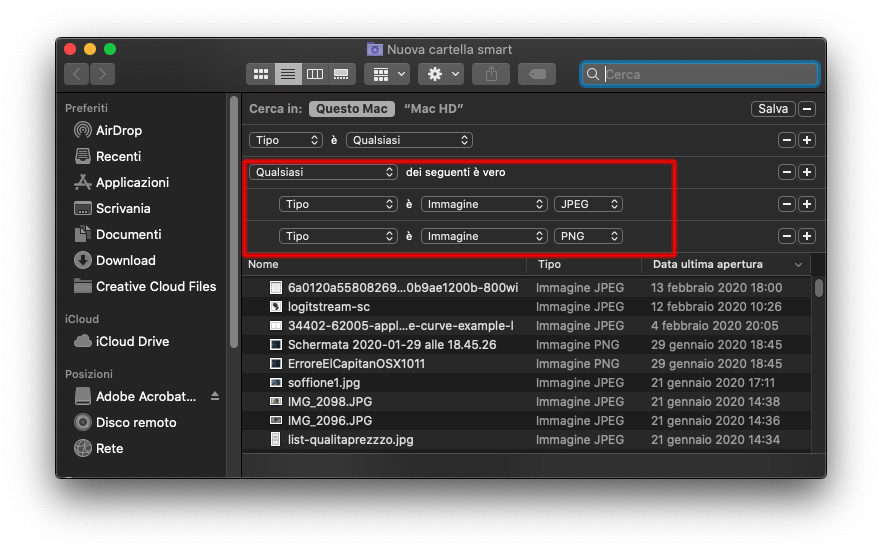882x552 pixels.
Task: Switch to icon view in toolbar
Action: 261,74
